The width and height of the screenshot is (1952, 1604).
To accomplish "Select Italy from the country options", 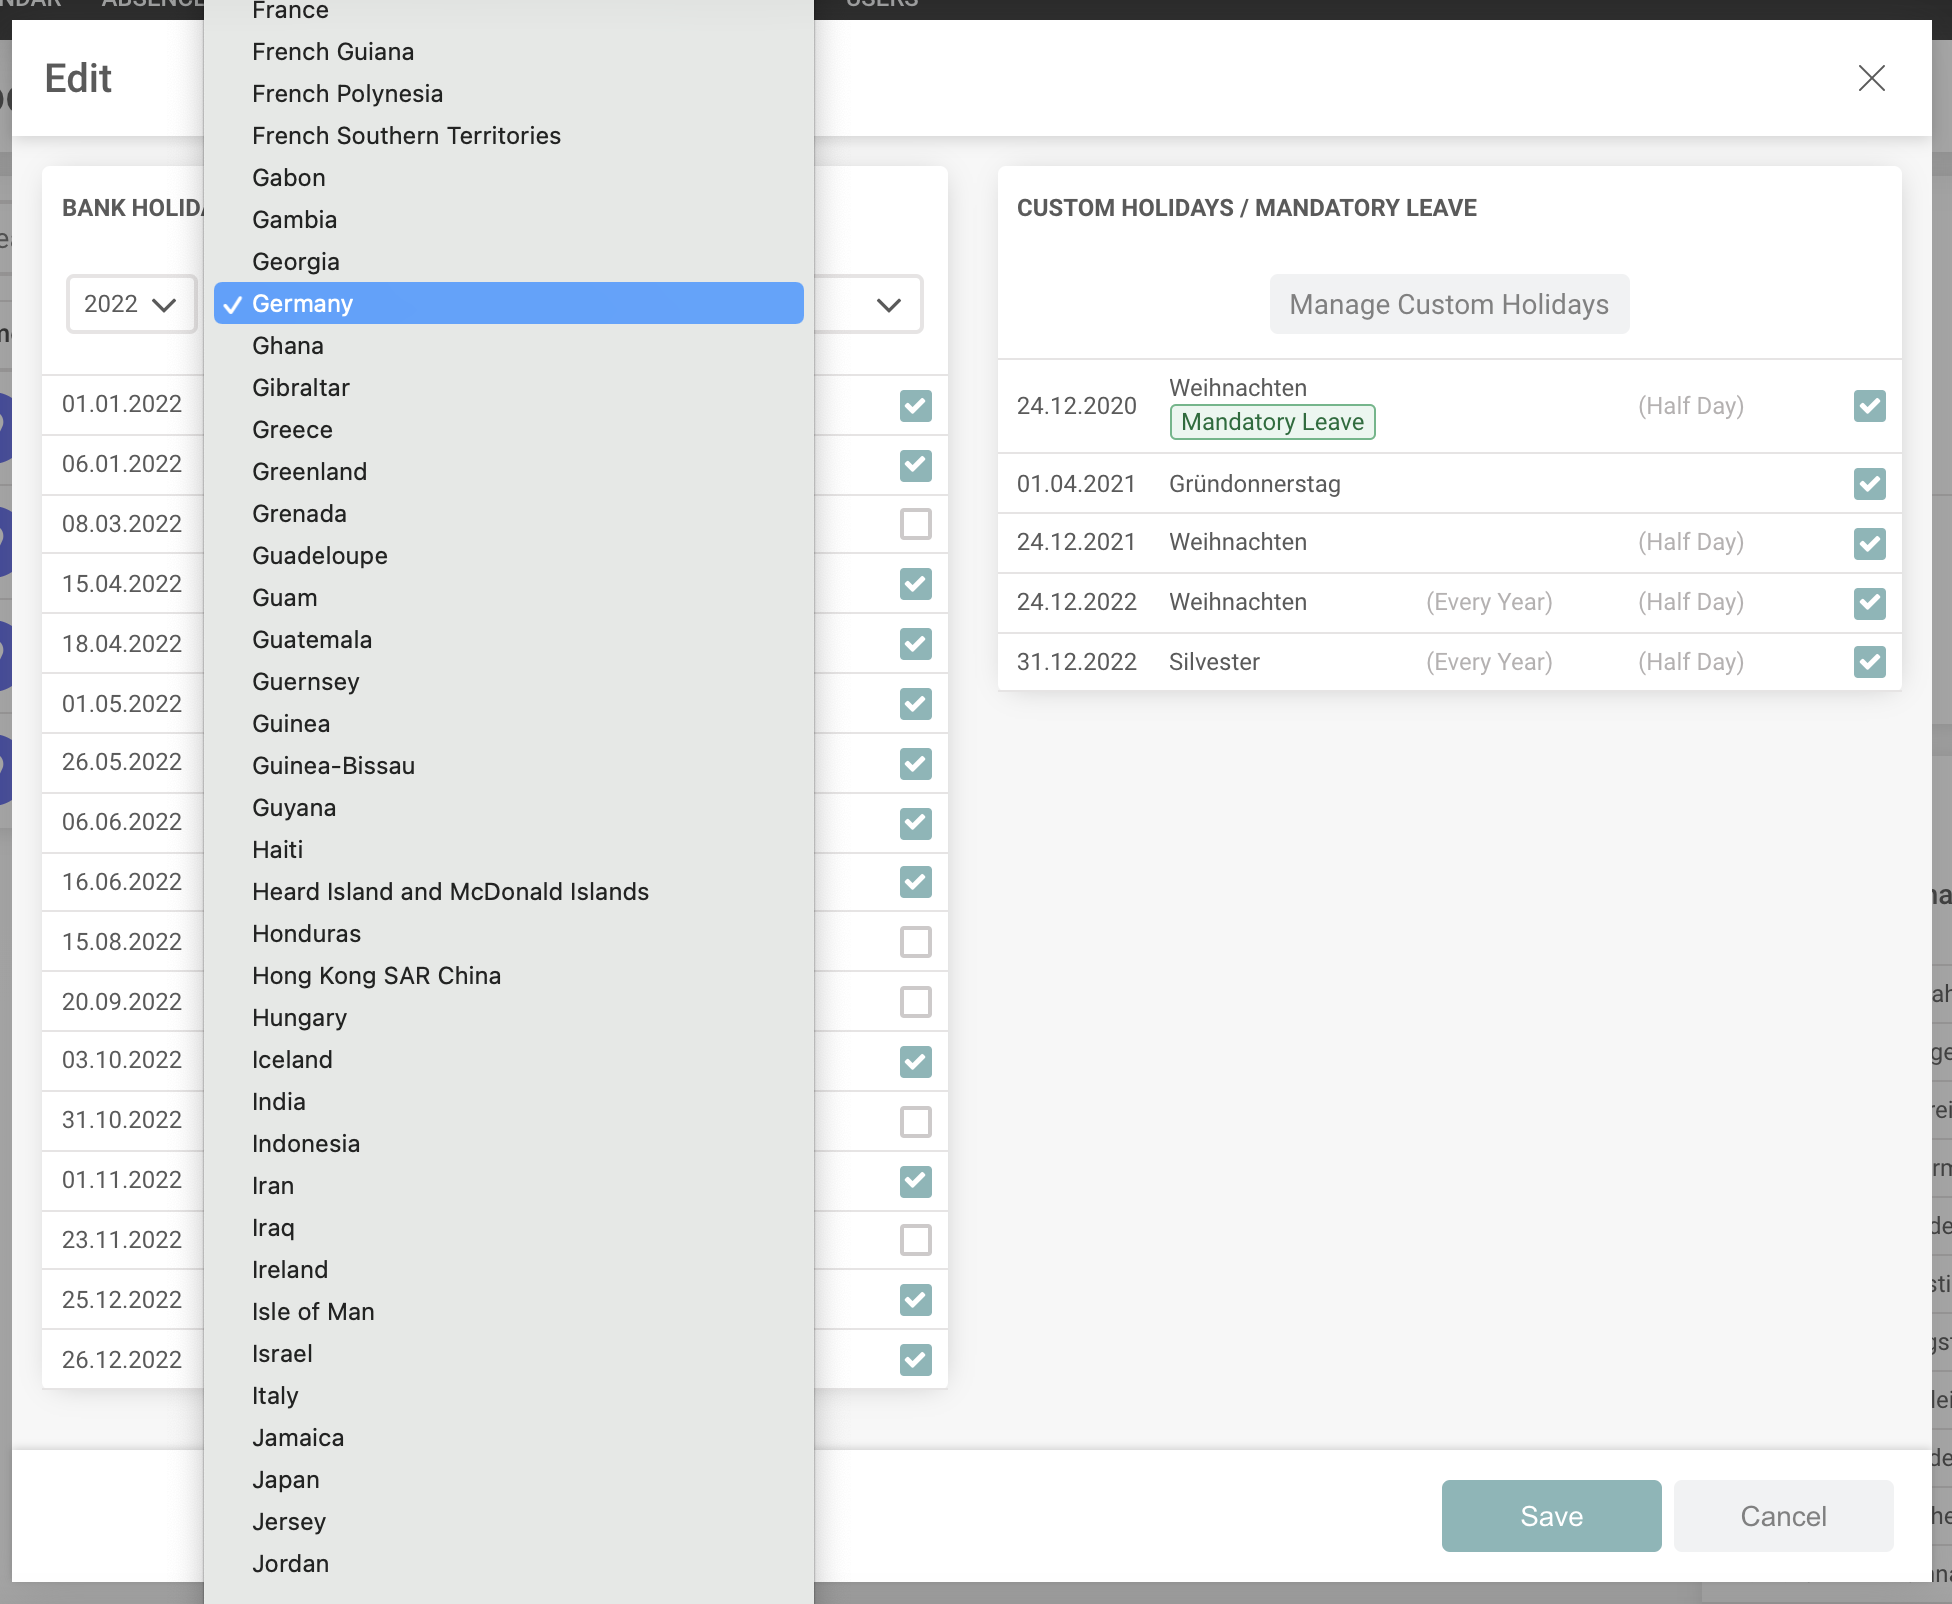I will coord(275,1396).
